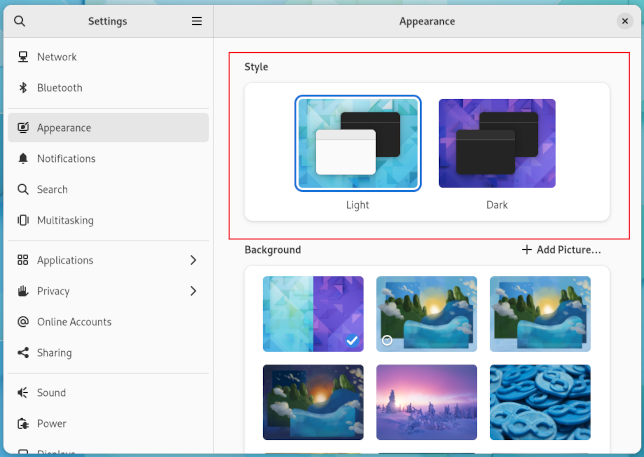Click the Search magnifier icon in sidebar

(x=23, y=189)
